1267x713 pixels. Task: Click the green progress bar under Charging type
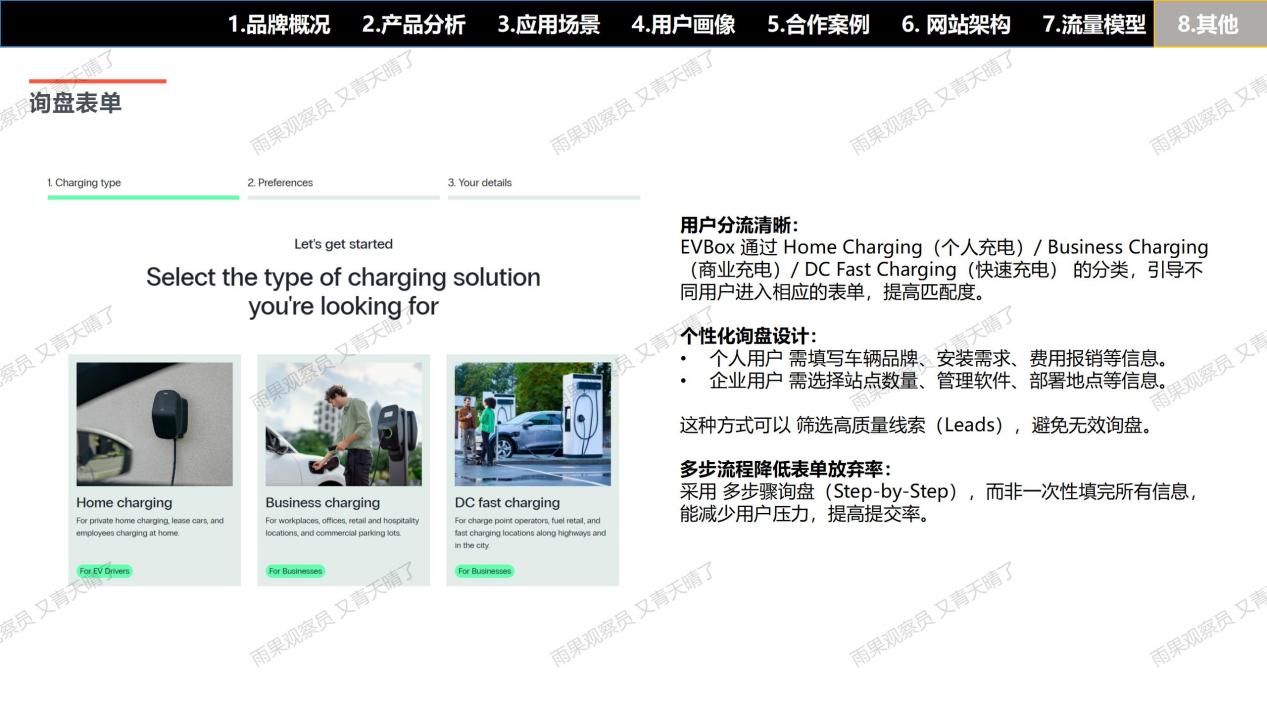pyautogui.click(x=143, y=197)
